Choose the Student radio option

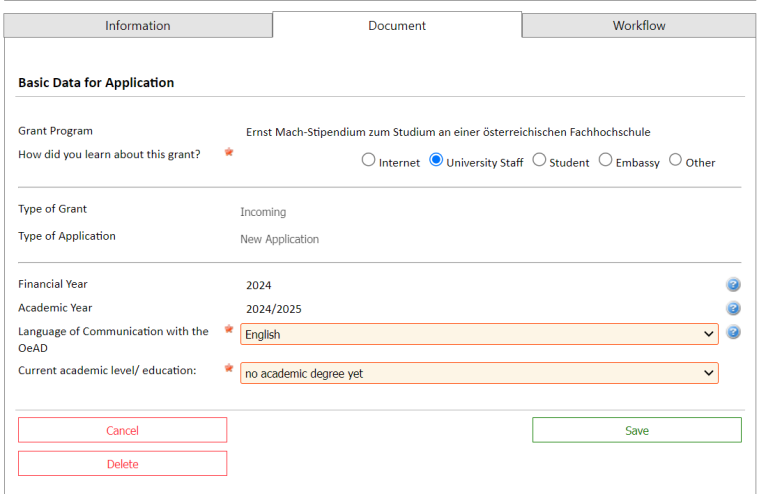539,160
